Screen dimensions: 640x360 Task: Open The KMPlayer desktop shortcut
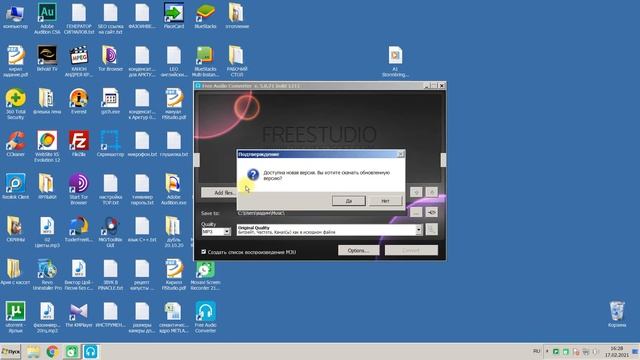(78, 314)
